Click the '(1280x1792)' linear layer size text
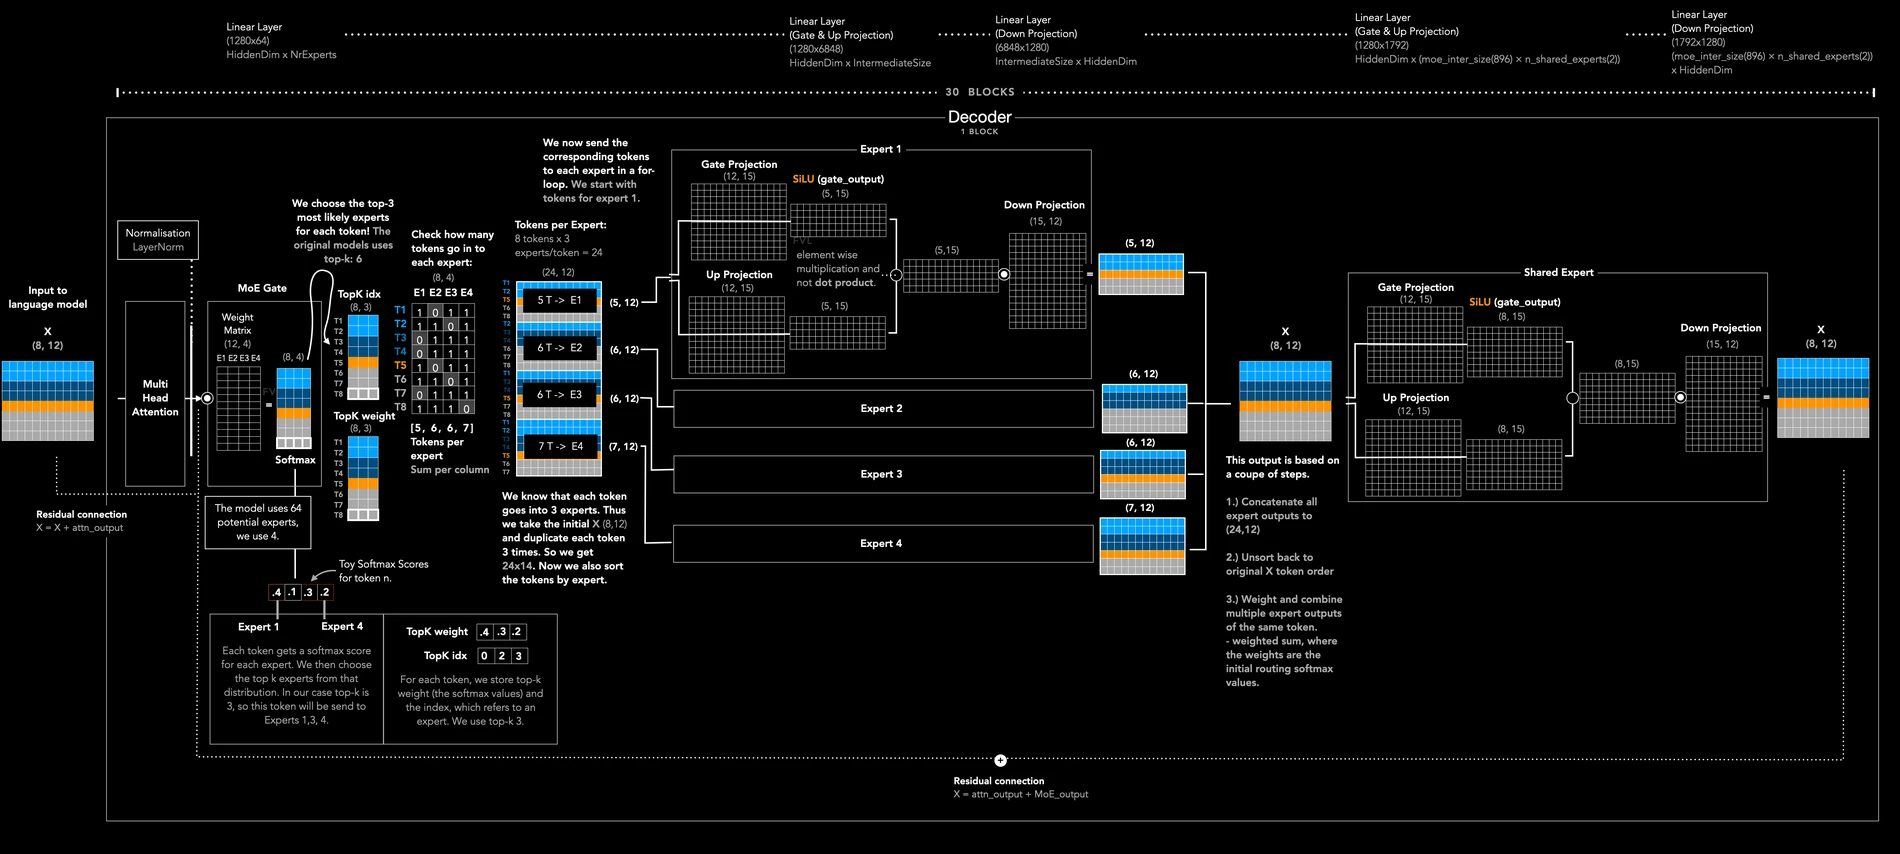Image resolution: width=1900 pixels, height=854 pixels. coord(1382,45)
